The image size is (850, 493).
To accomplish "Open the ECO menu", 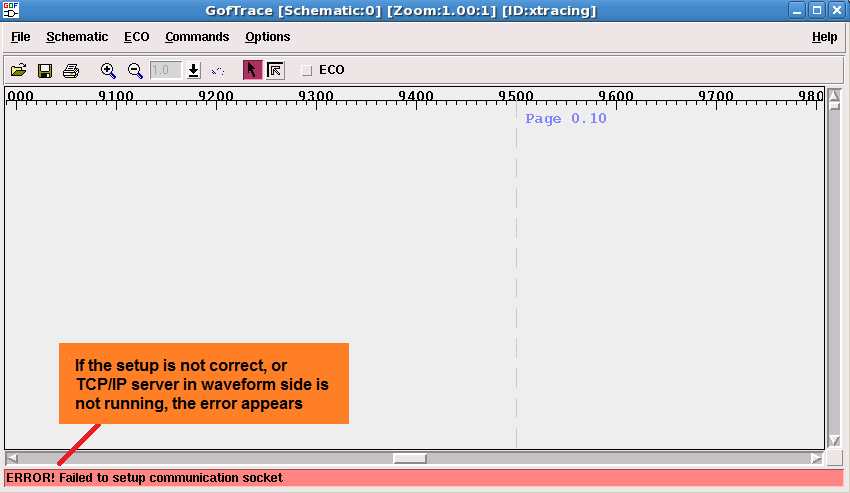I will point(137,37).
